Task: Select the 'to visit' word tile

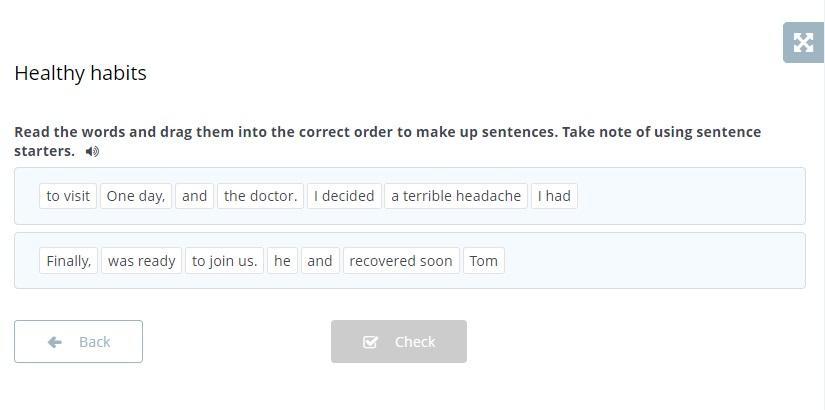Action: tap(68, 196)
